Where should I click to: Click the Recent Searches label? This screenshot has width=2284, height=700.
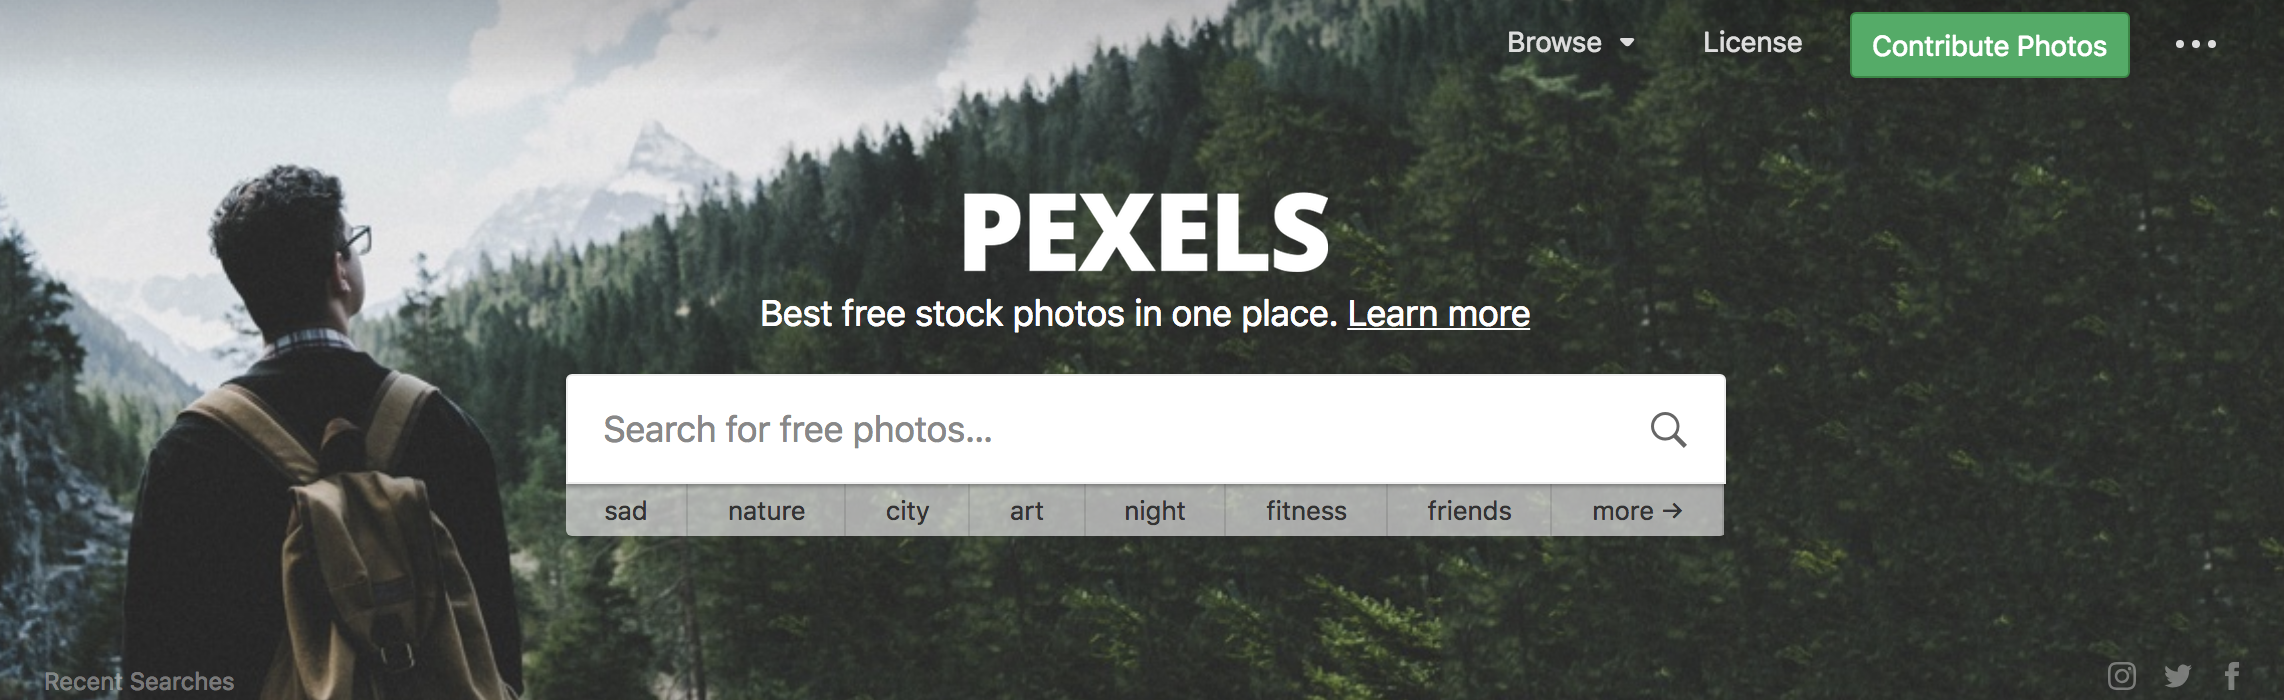[139, 682]
